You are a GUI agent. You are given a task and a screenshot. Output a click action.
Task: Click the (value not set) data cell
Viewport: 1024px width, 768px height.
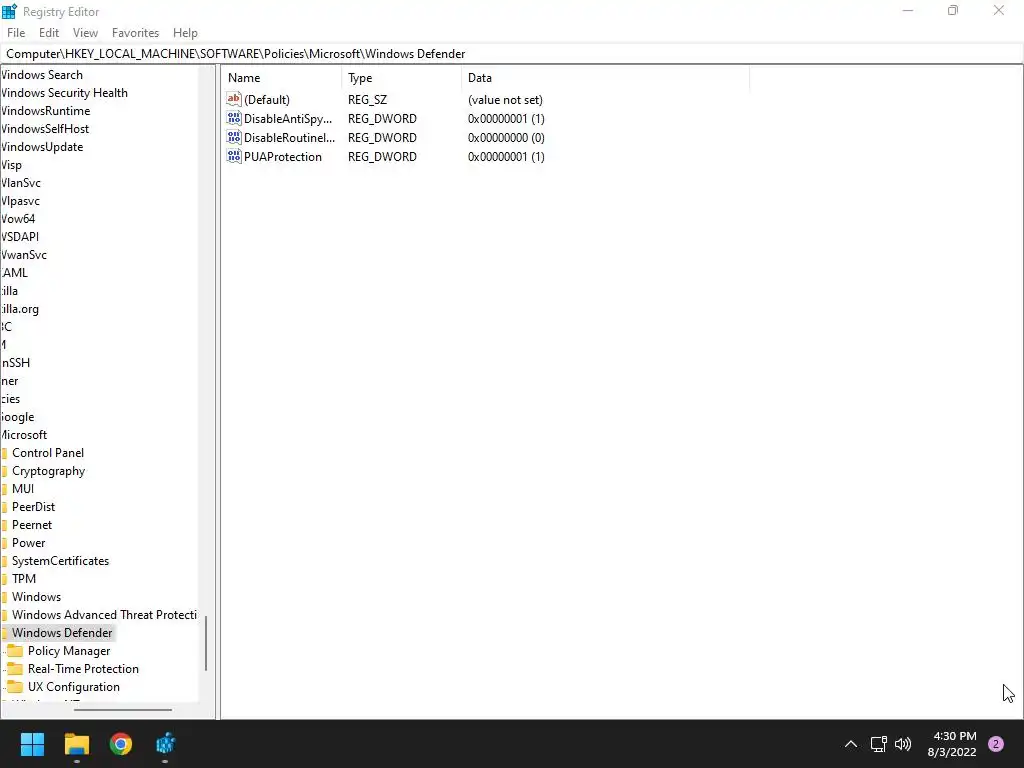click(505, 99)
